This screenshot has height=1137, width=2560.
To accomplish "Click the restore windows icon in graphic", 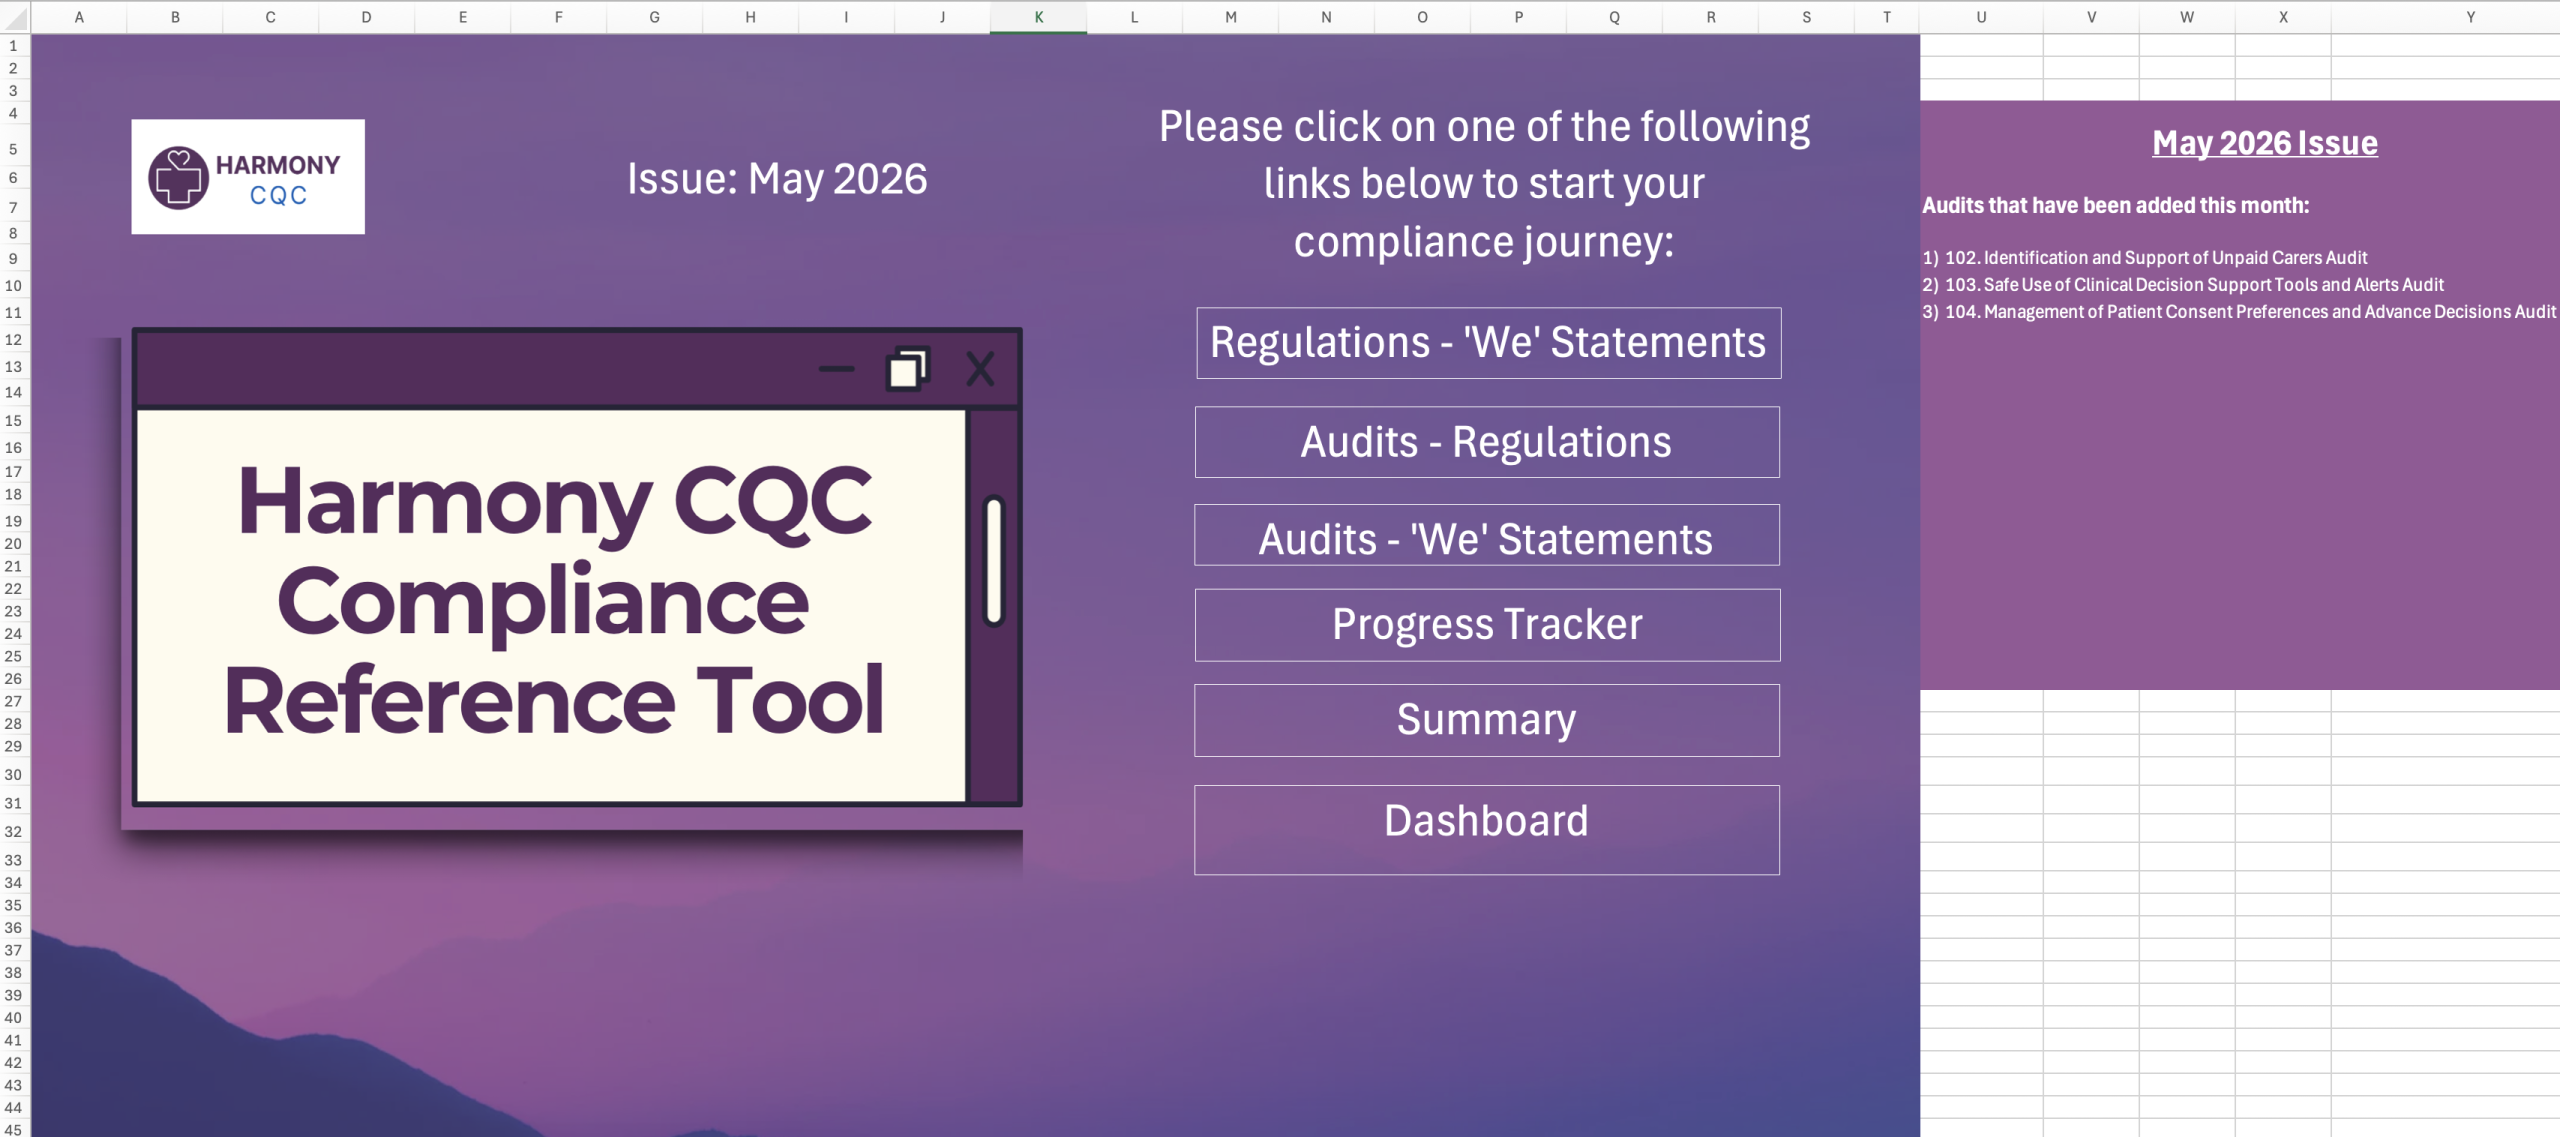I will (908, 369).
